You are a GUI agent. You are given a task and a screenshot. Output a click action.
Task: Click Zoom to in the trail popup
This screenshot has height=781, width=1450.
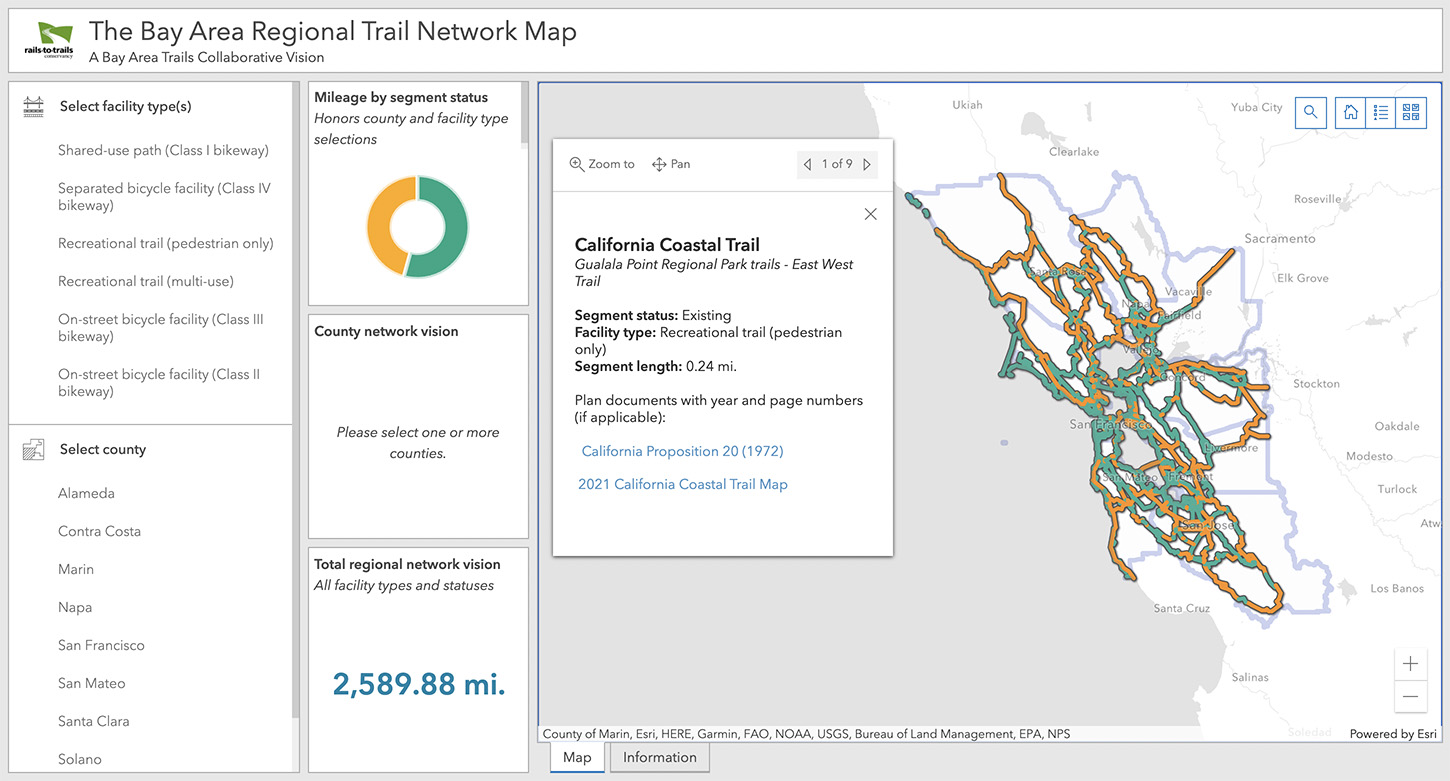click(x=601, y=163)
